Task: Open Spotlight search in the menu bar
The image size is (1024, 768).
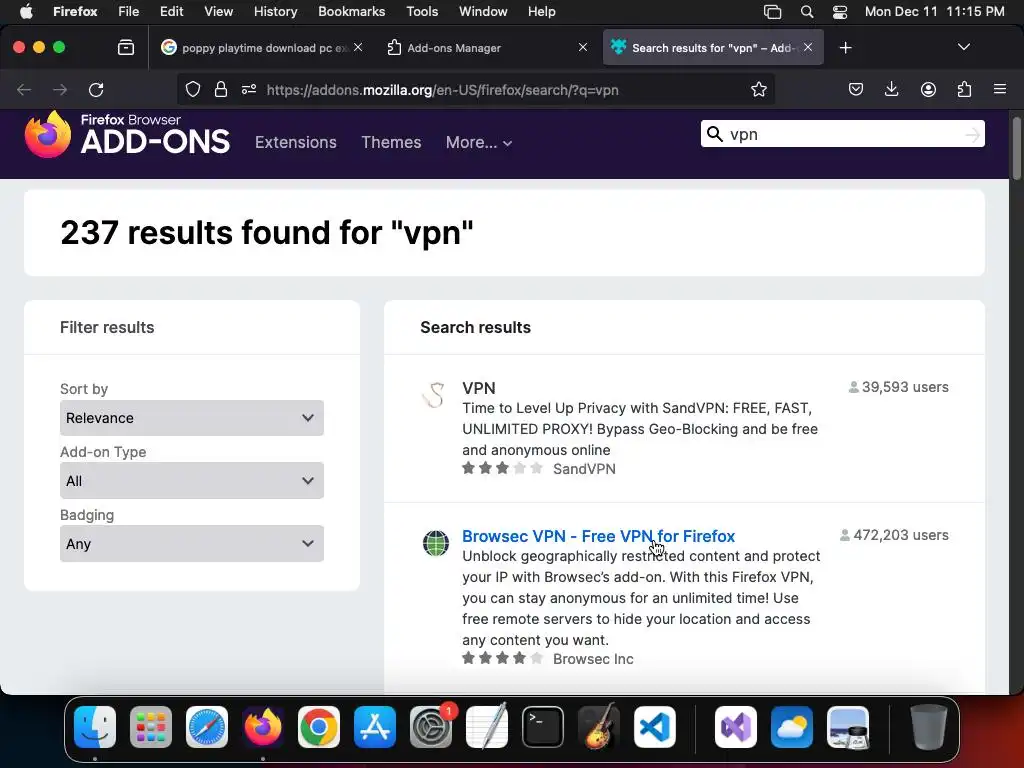Action: (807, 12)
